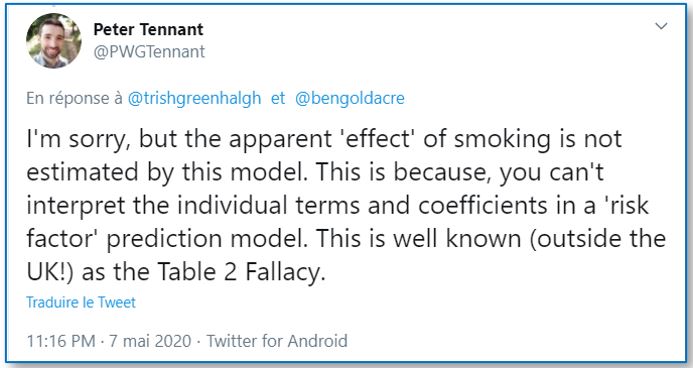The width and height of the screenshot is (693, 368).
Task: Click the @PWGTennant handle
Action: [149, 52]
